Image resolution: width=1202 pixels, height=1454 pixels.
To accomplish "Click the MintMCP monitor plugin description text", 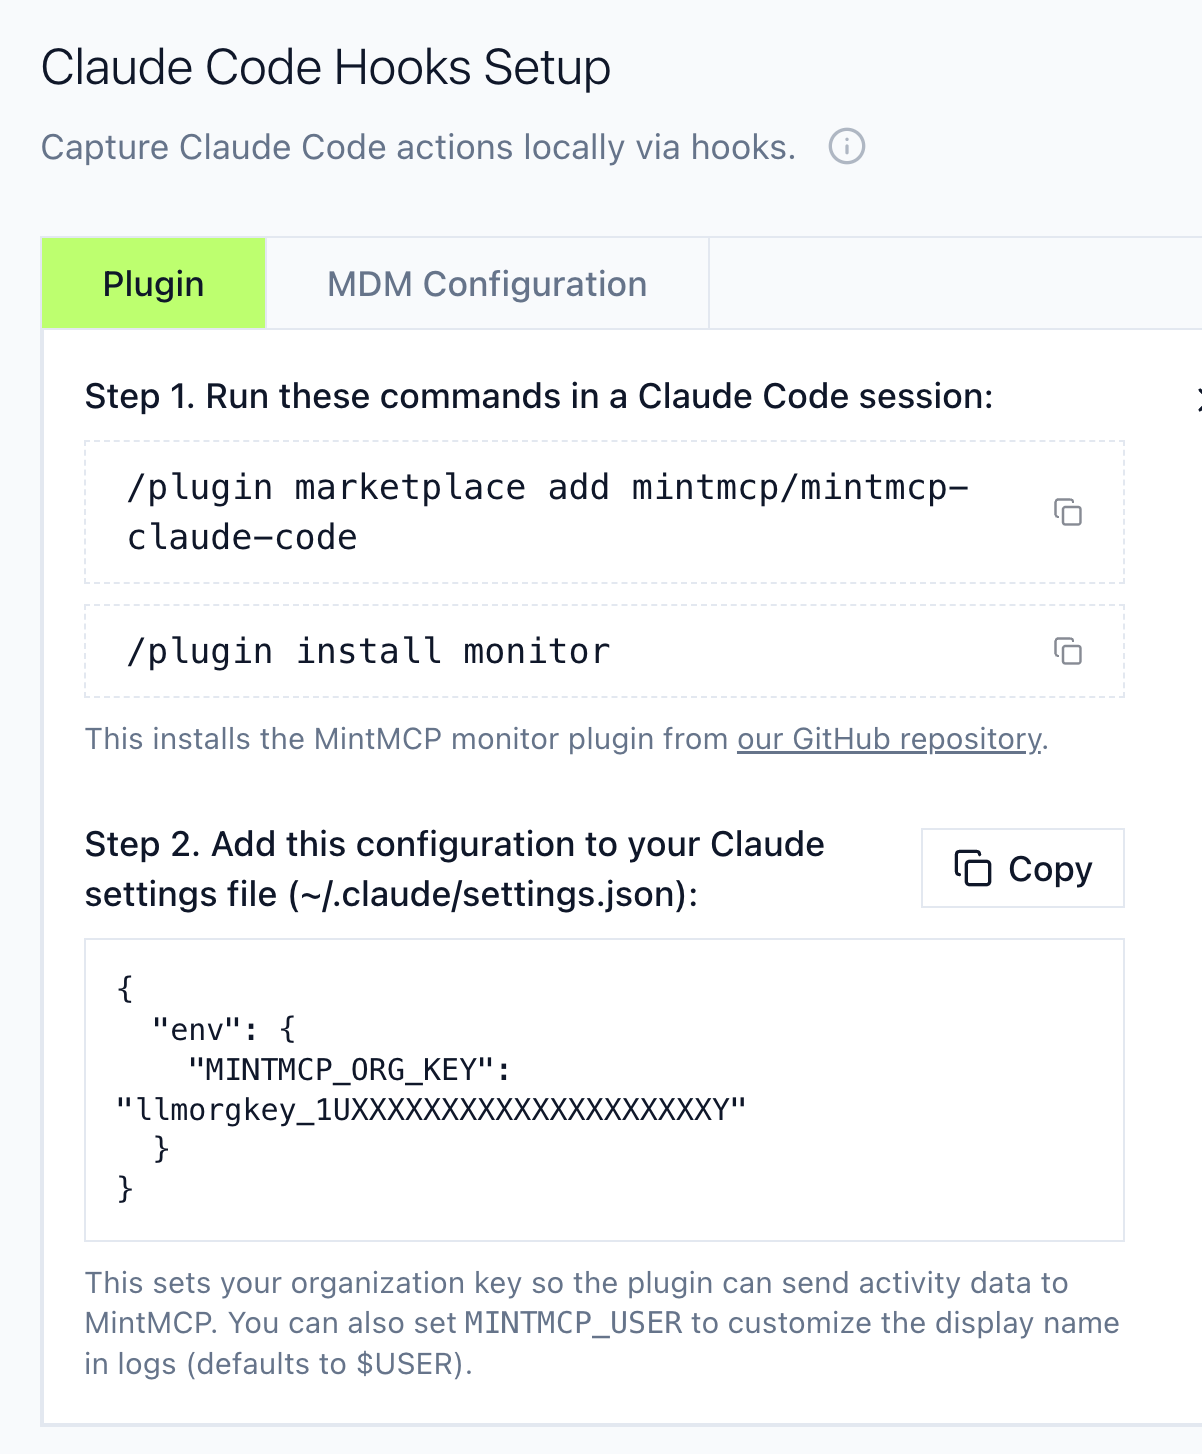I will tap(410, 739).
